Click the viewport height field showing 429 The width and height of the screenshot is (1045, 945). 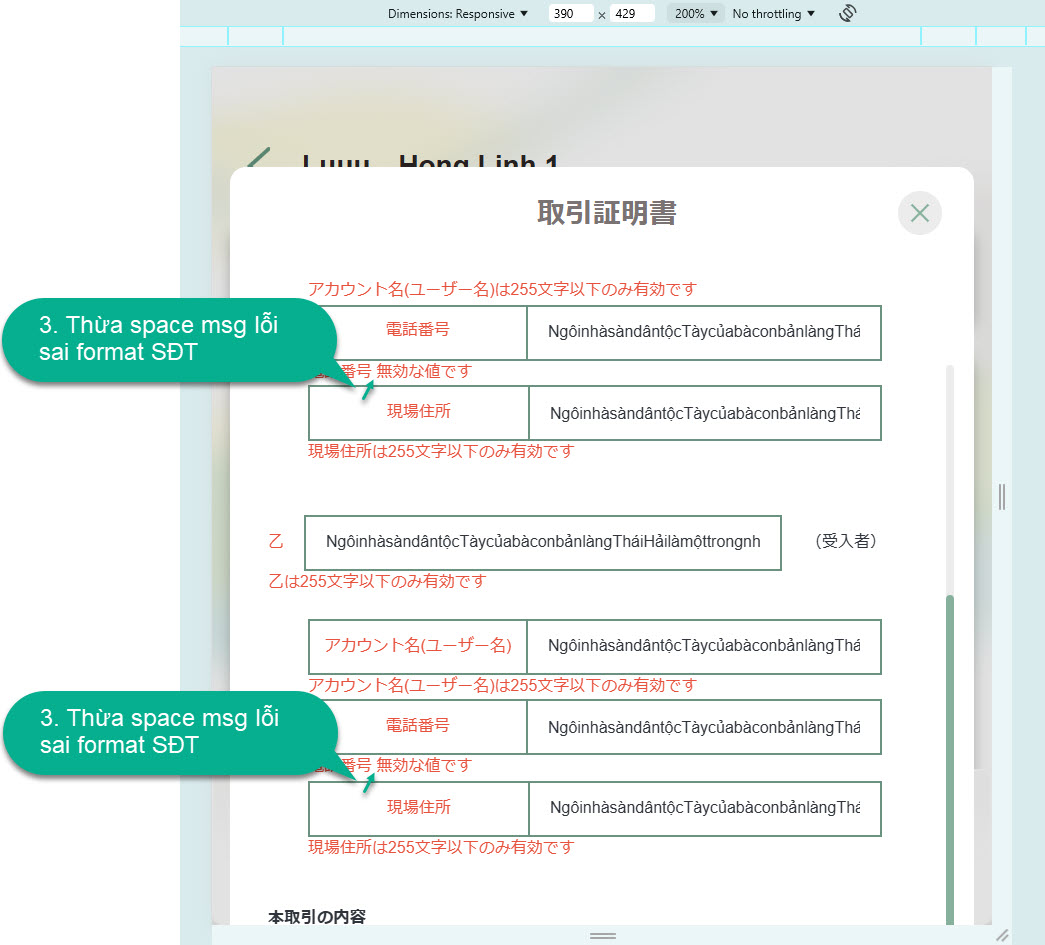coord(632,14)
